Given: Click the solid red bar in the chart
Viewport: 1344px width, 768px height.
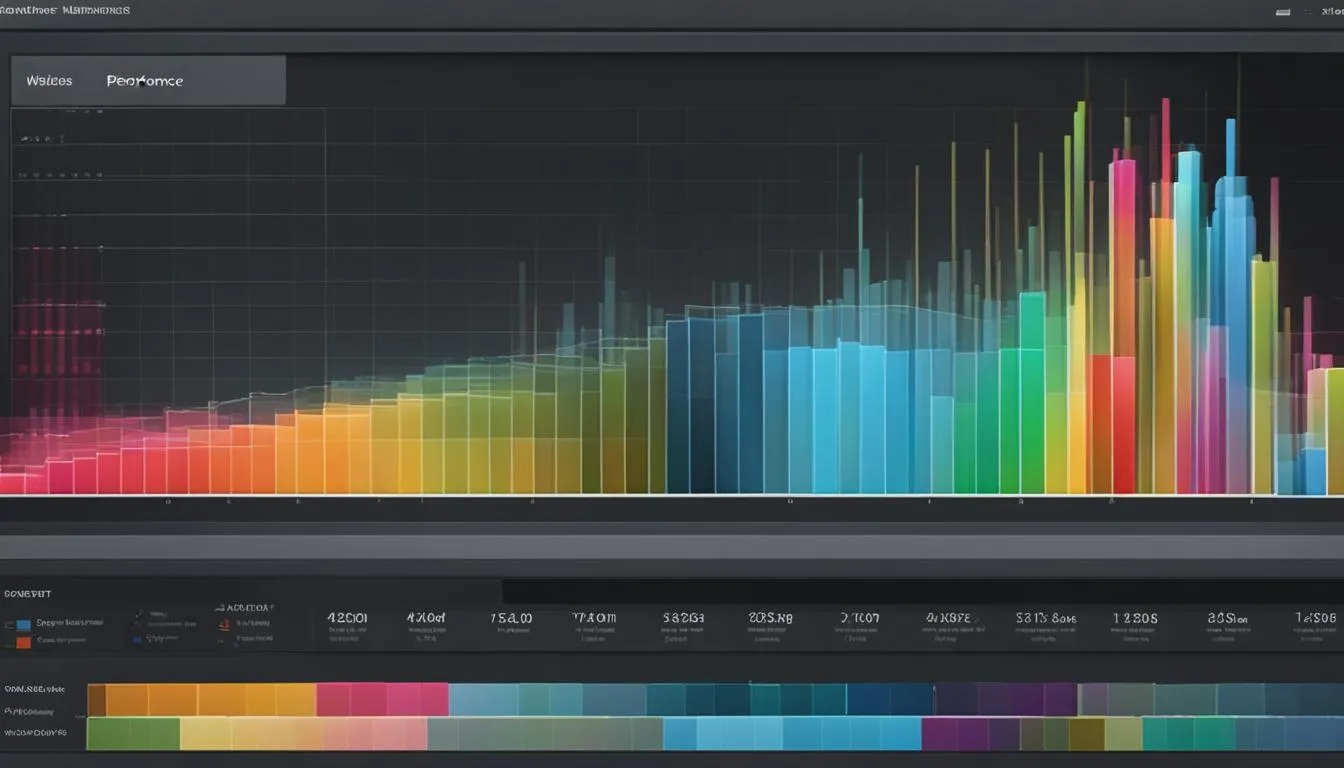Looking at the screenshot, I should click(1111, 425).
